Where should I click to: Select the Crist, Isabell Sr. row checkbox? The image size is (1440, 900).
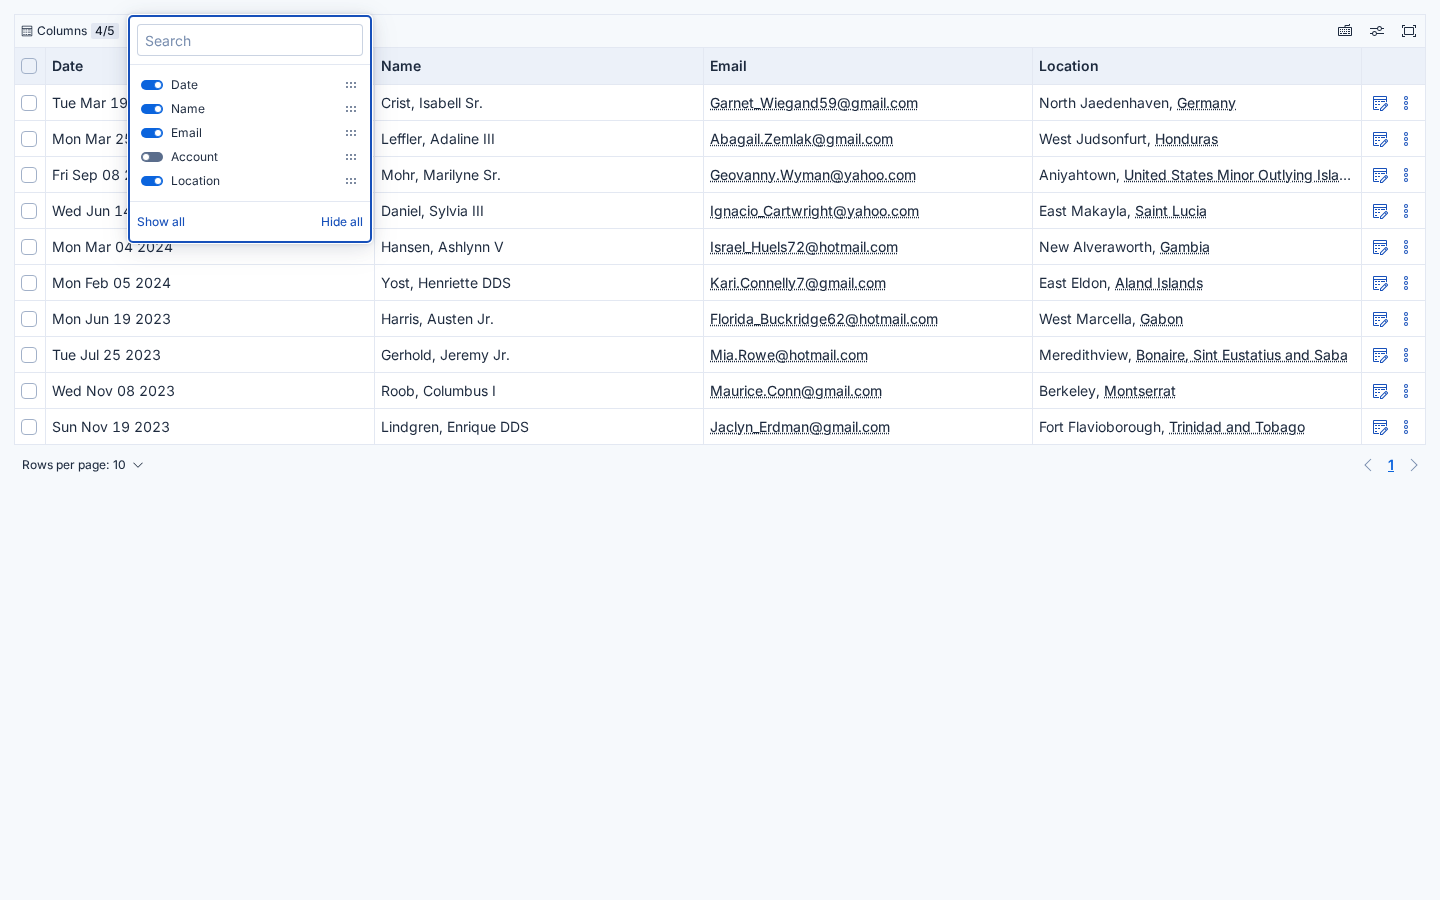coord(29,103)
